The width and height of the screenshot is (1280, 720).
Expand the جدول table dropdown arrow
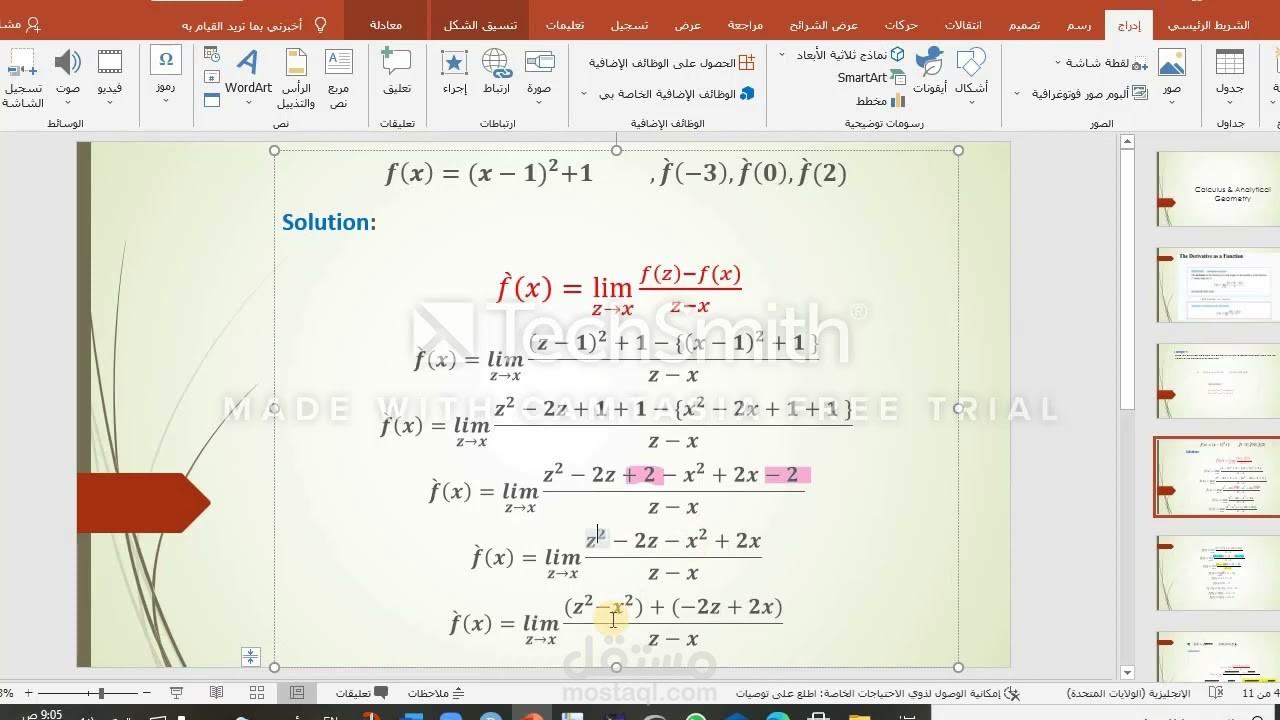(1229, 103)
